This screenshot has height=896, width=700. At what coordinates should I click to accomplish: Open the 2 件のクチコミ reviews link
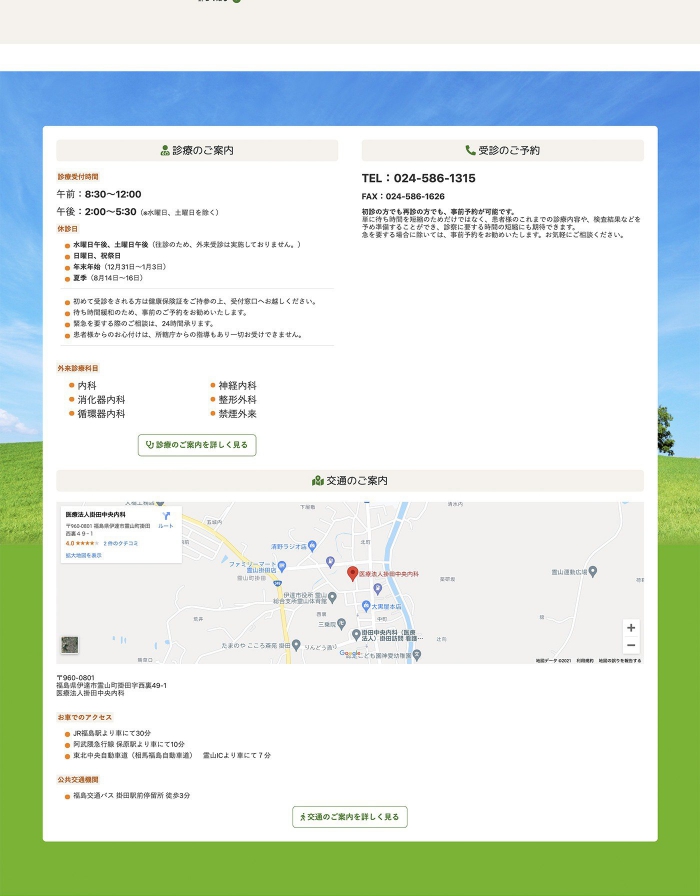pos(121,543)
